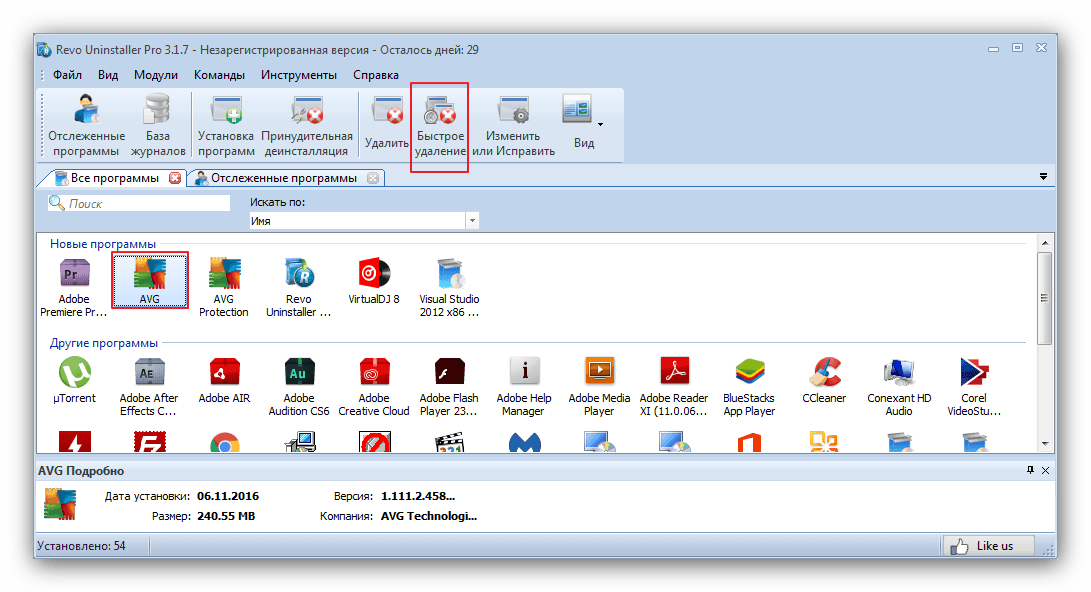Launch Forced Uninstall (Принудительная деинсталляция)
Screen dimensions: 1091x592
307,125
